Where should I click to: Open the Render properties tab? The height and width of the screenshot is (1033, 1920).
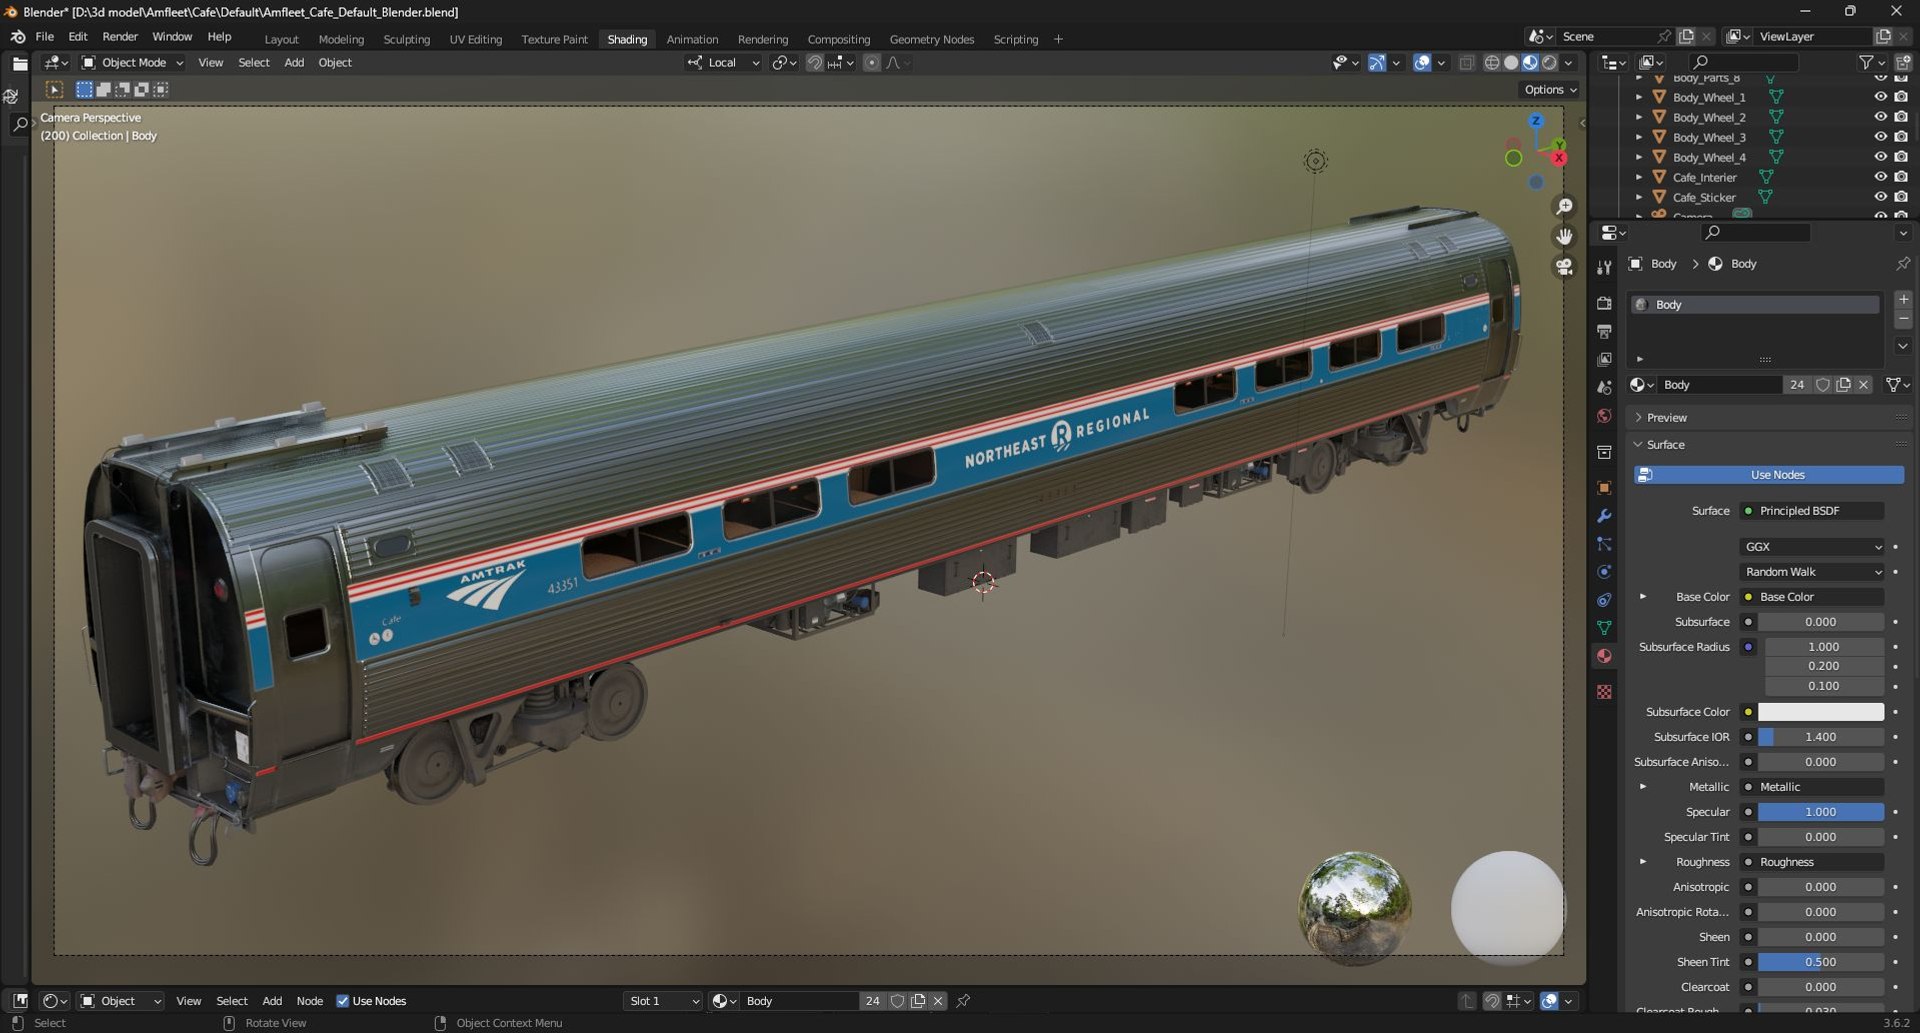tap(1604, 303)
